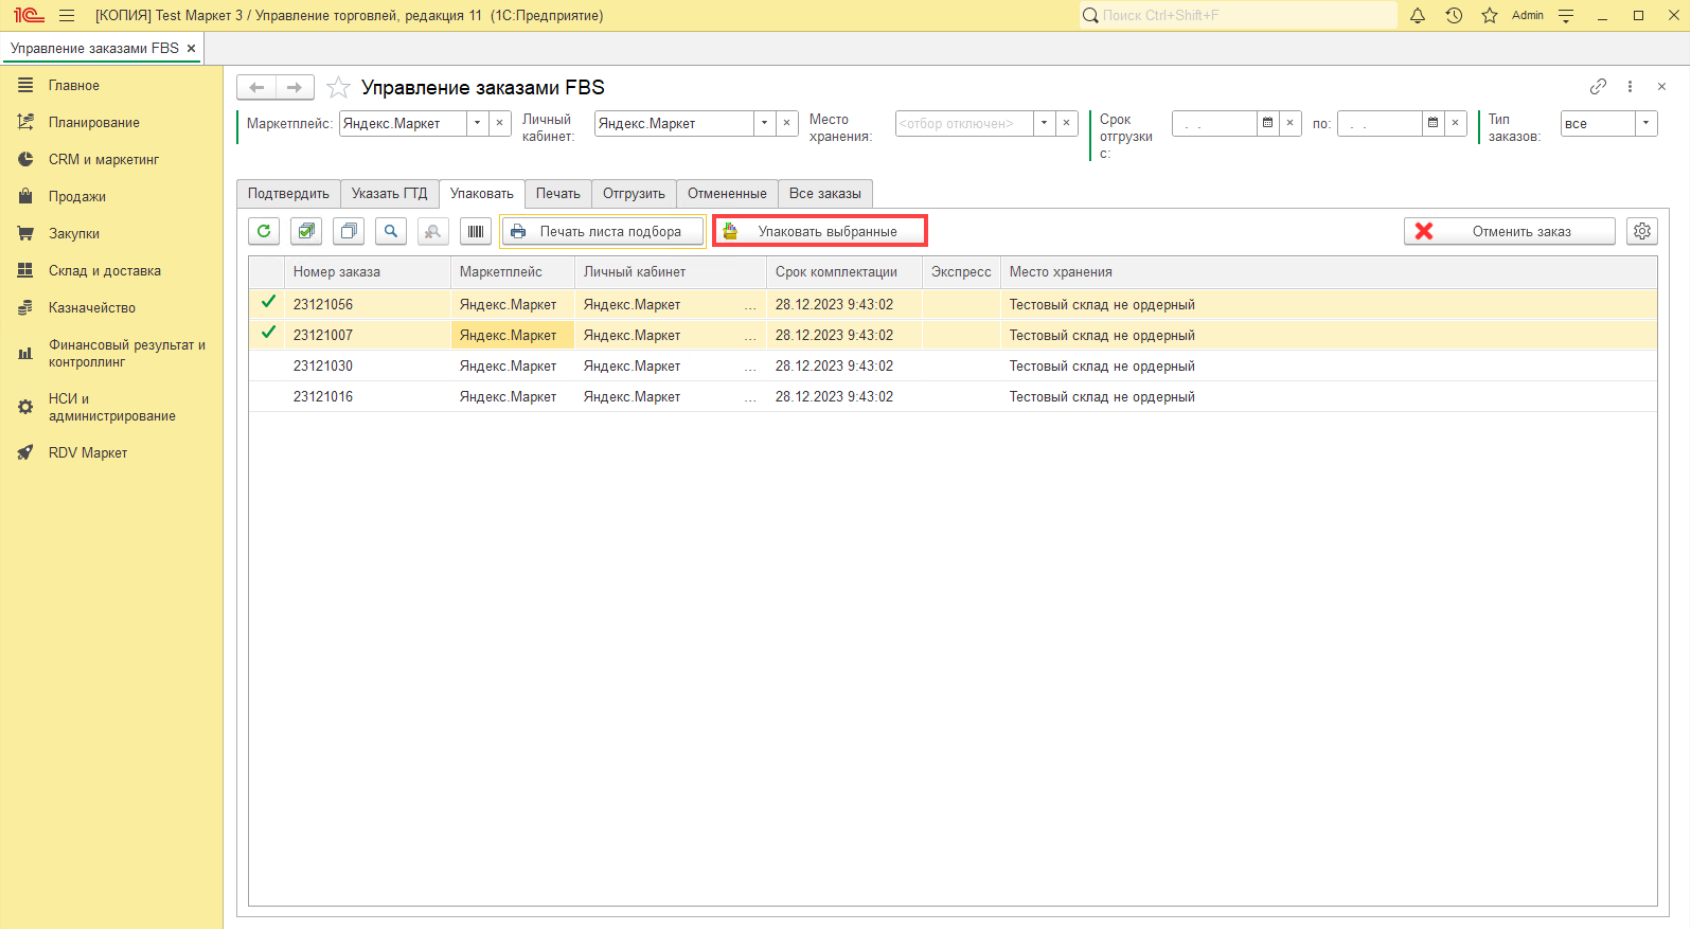Image resolution: width=1690 pixels, height=929 pixels.
Task: Open Планирование section in sidebar
Action: coord(94,123)
